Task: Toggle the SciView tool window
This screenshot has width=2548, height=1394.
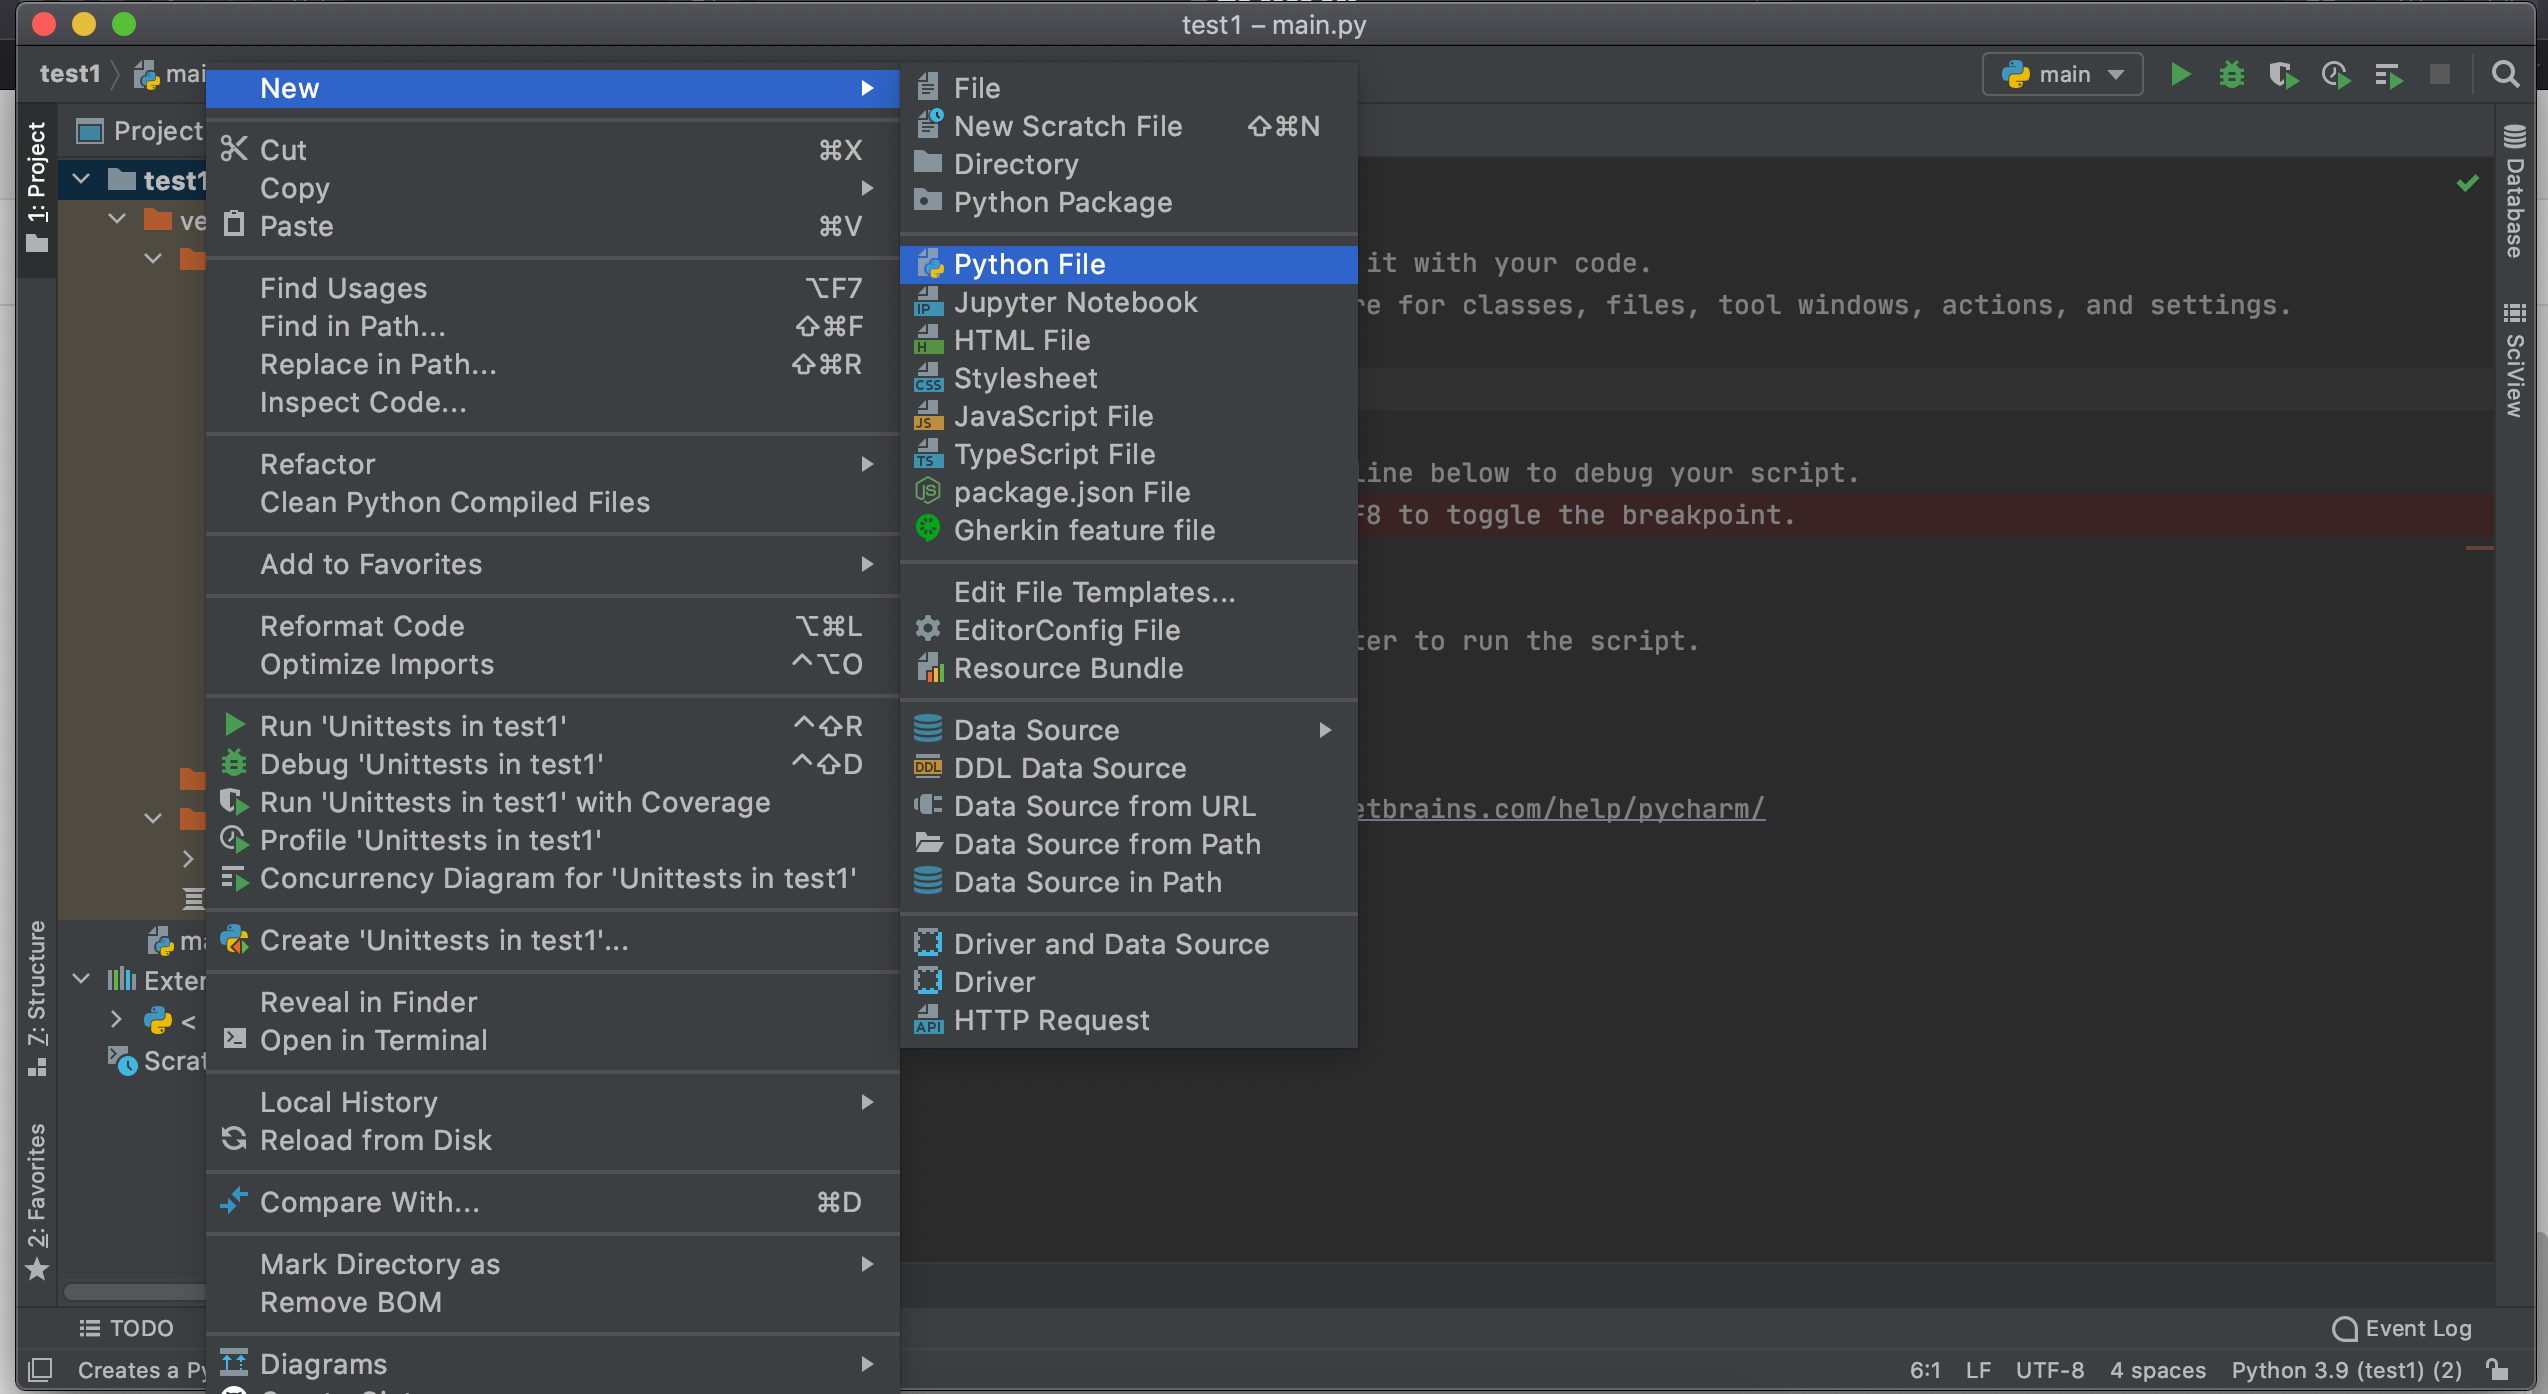Action: click(x=2514, y=362)
